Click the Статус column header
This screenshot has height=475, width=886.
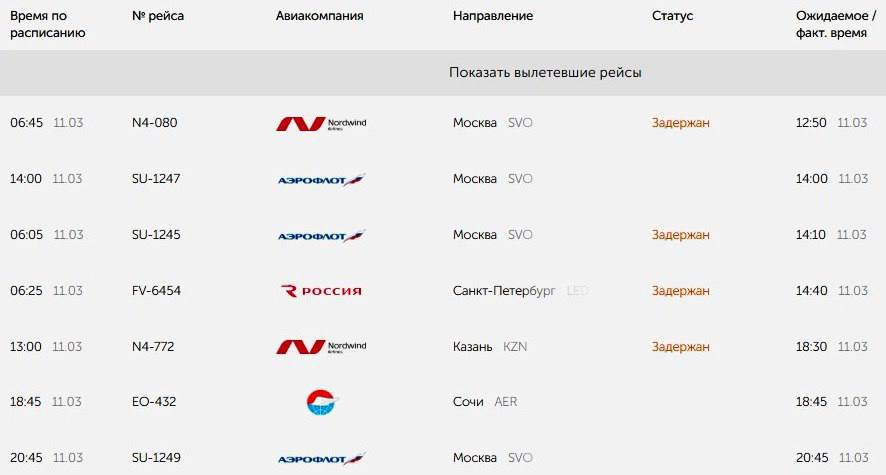point(672,16)
